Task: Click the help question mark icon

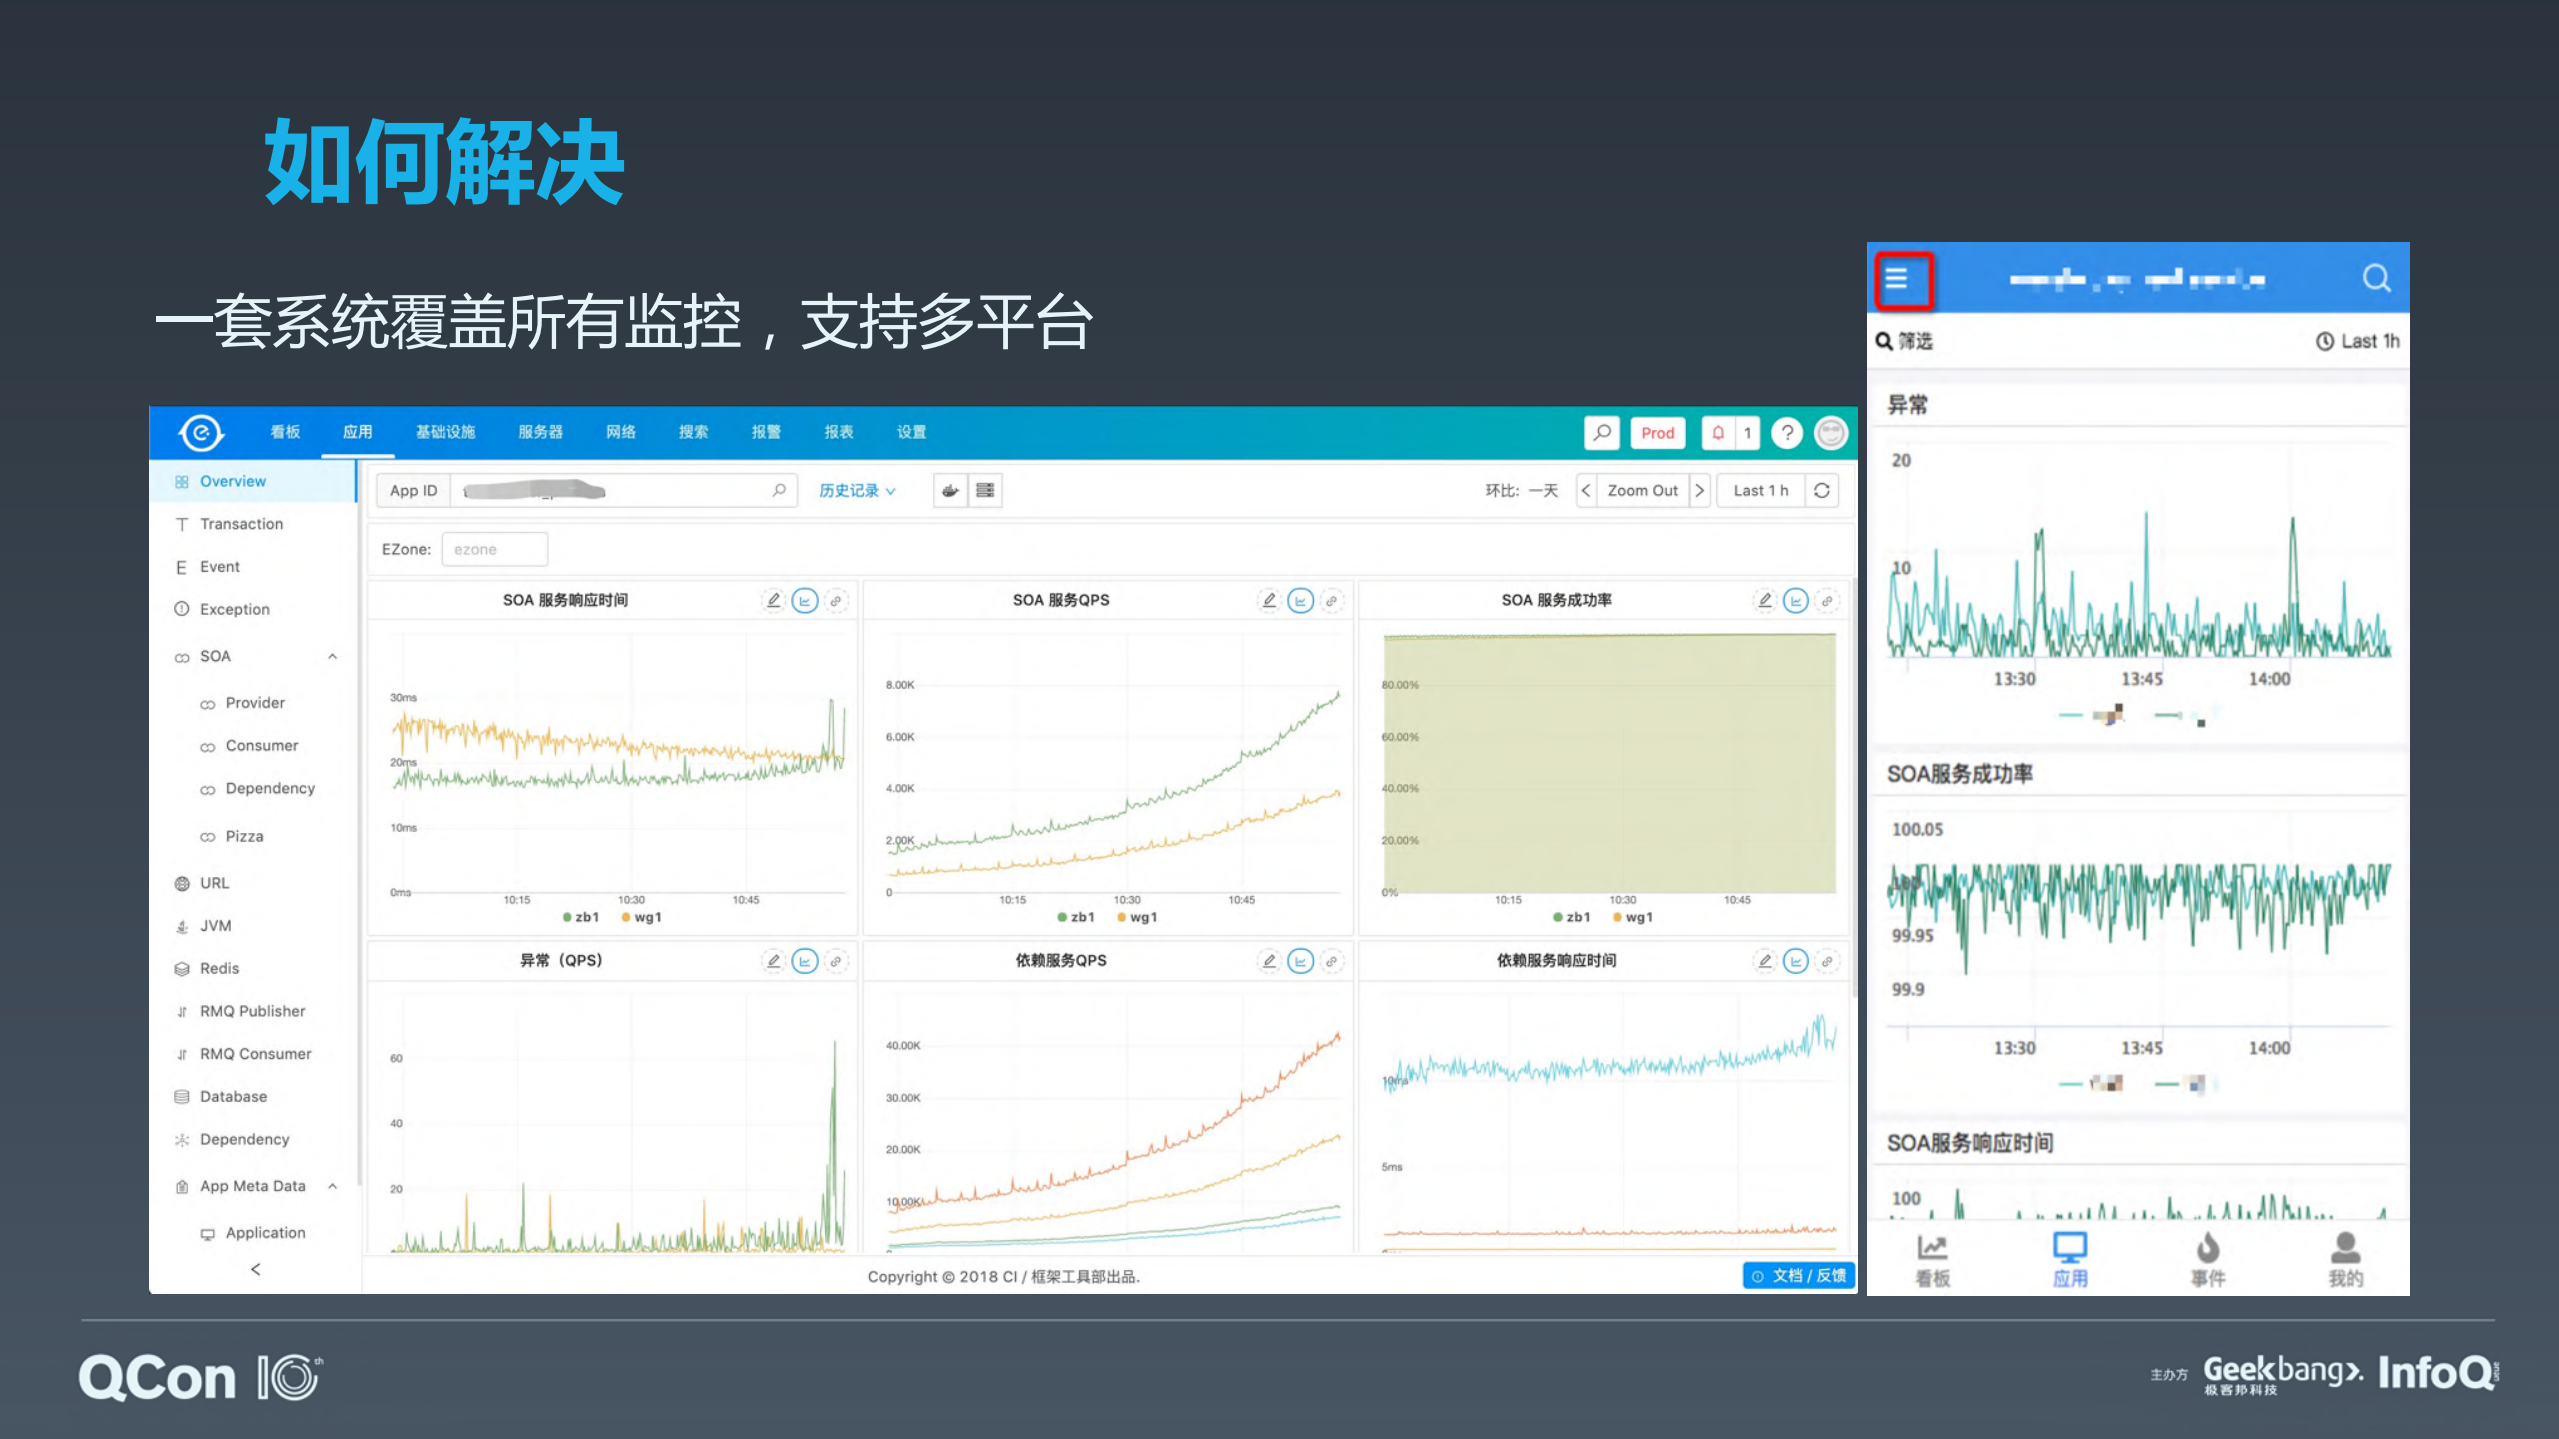Action: pos(1787,433)
